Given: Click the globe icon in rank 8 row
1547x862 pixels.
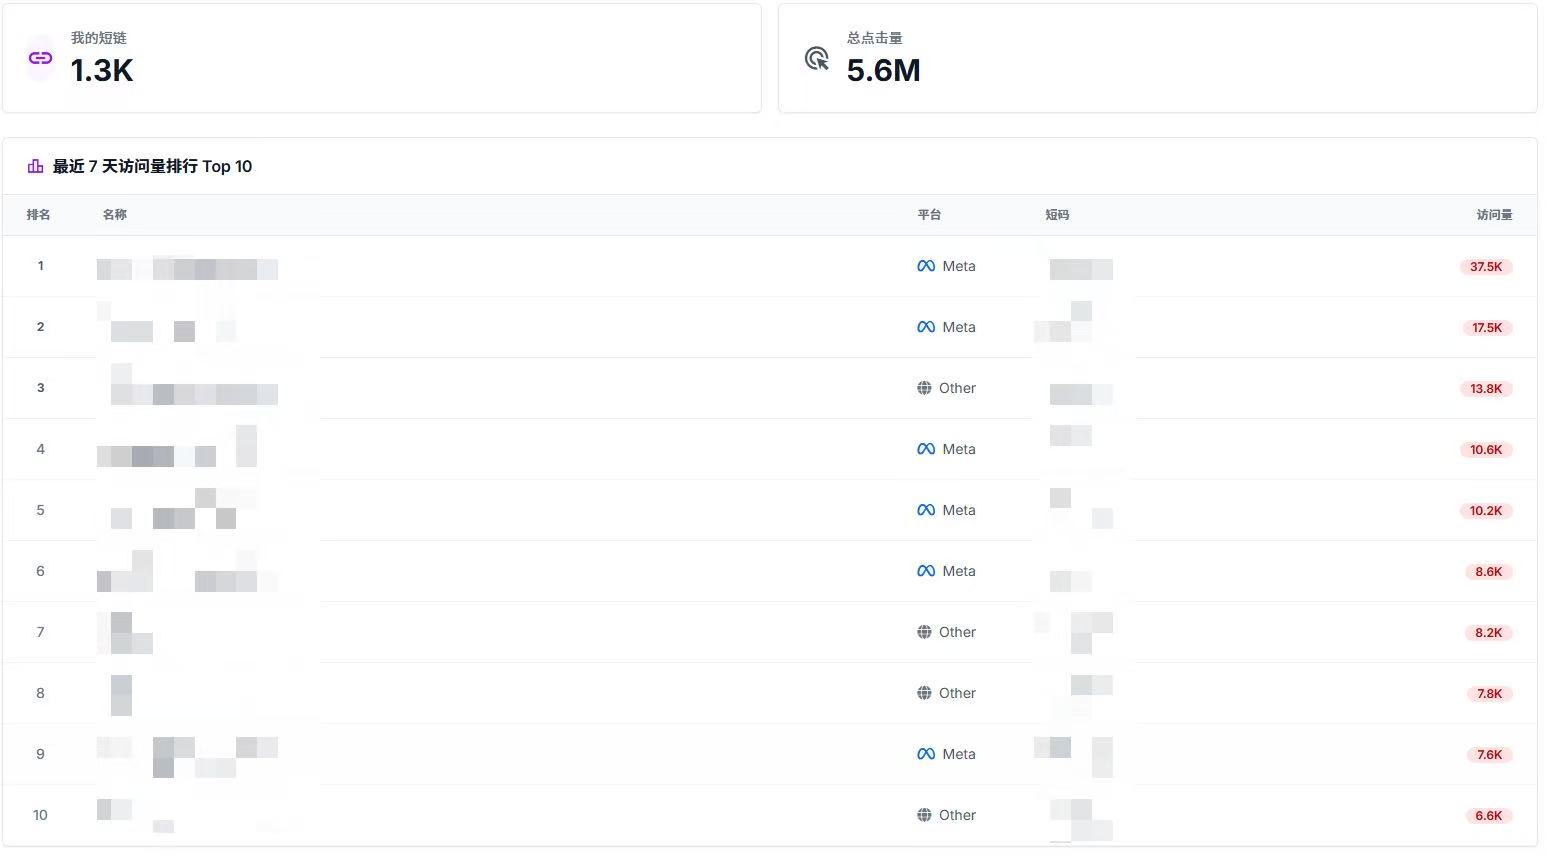Looking at the screenshot, I should click(x=924, y=693).
